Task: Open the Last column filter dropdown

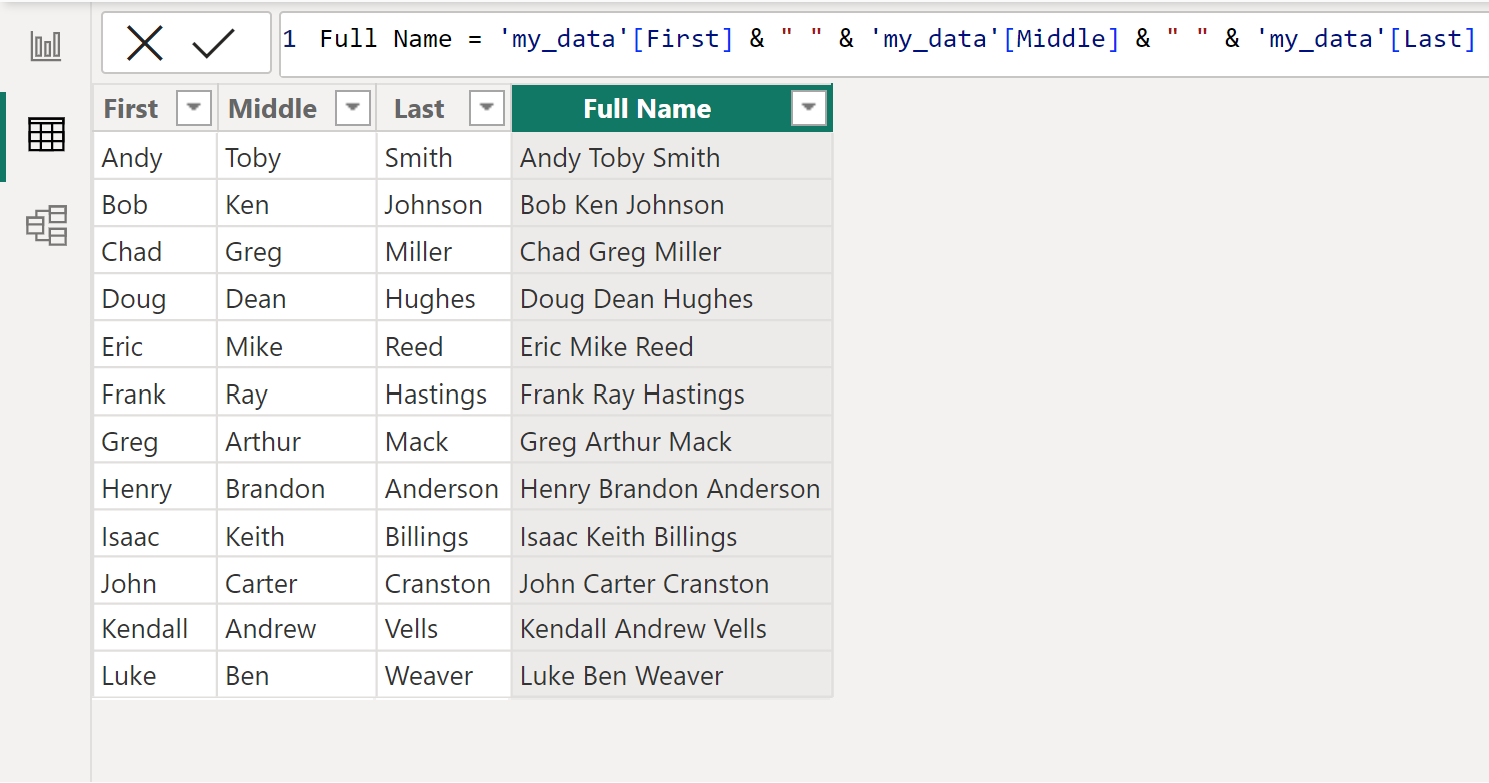Action: click(487, 108)
